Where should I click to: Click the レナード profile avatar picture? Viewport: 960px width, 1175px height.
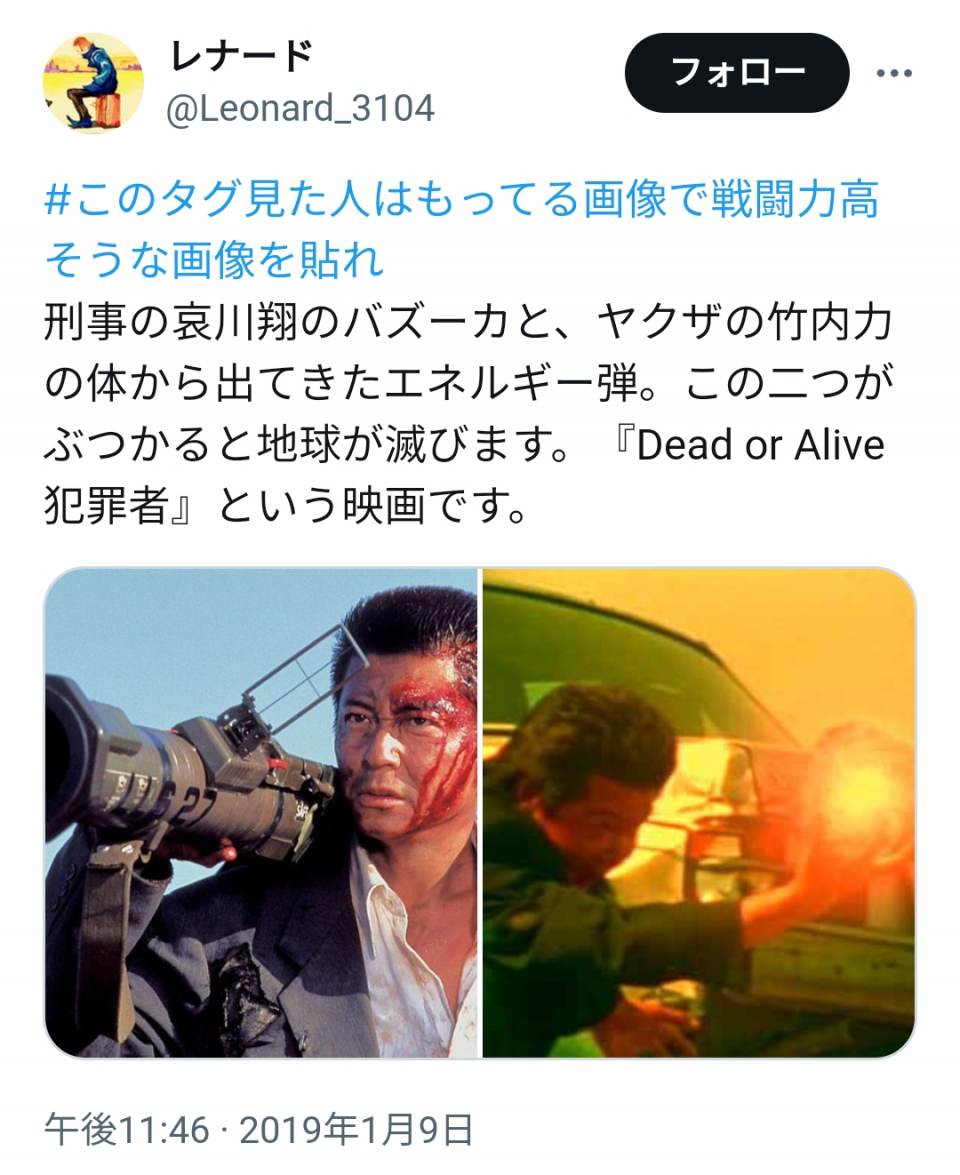point(93,82)
